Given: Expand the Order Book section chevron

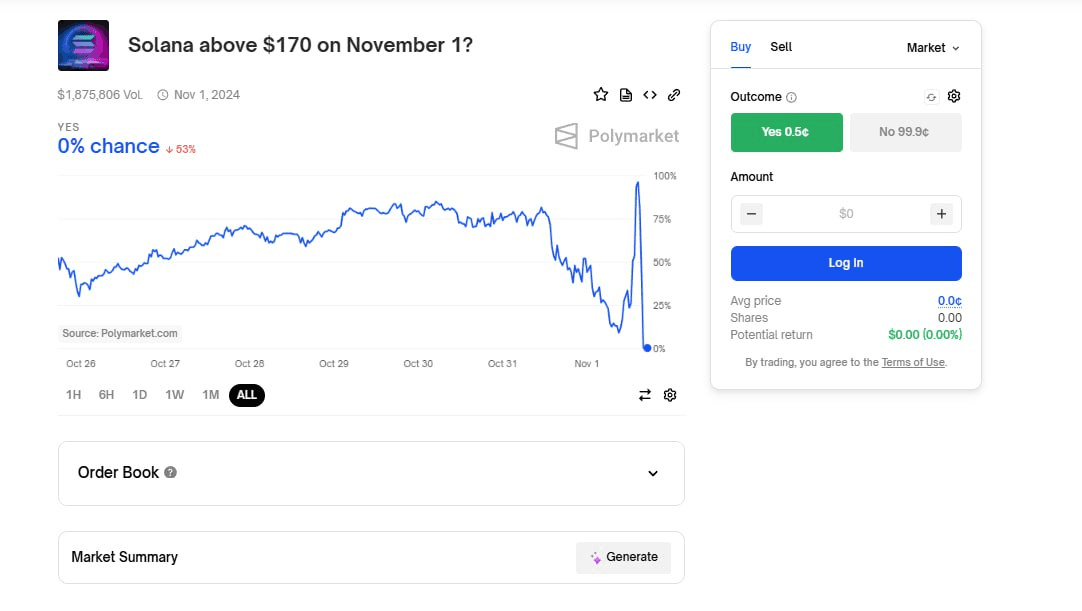Looking at the screenshot, I should tap(653, 474).
